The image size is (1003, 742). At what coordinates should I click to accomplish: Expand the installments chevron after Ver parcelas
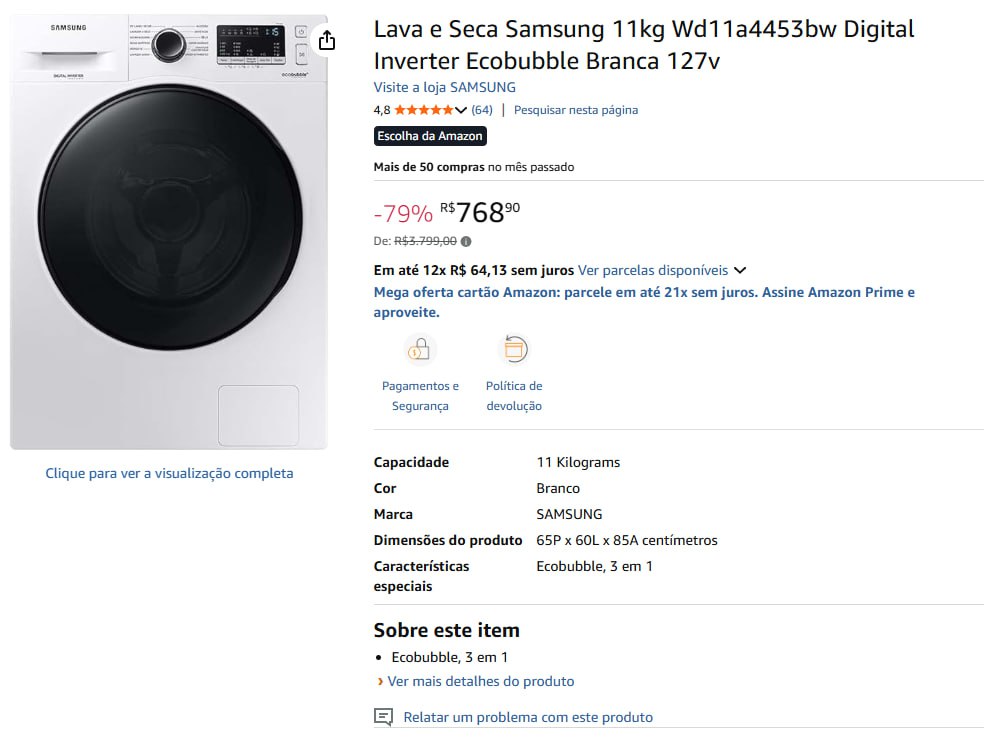point(740,270)
